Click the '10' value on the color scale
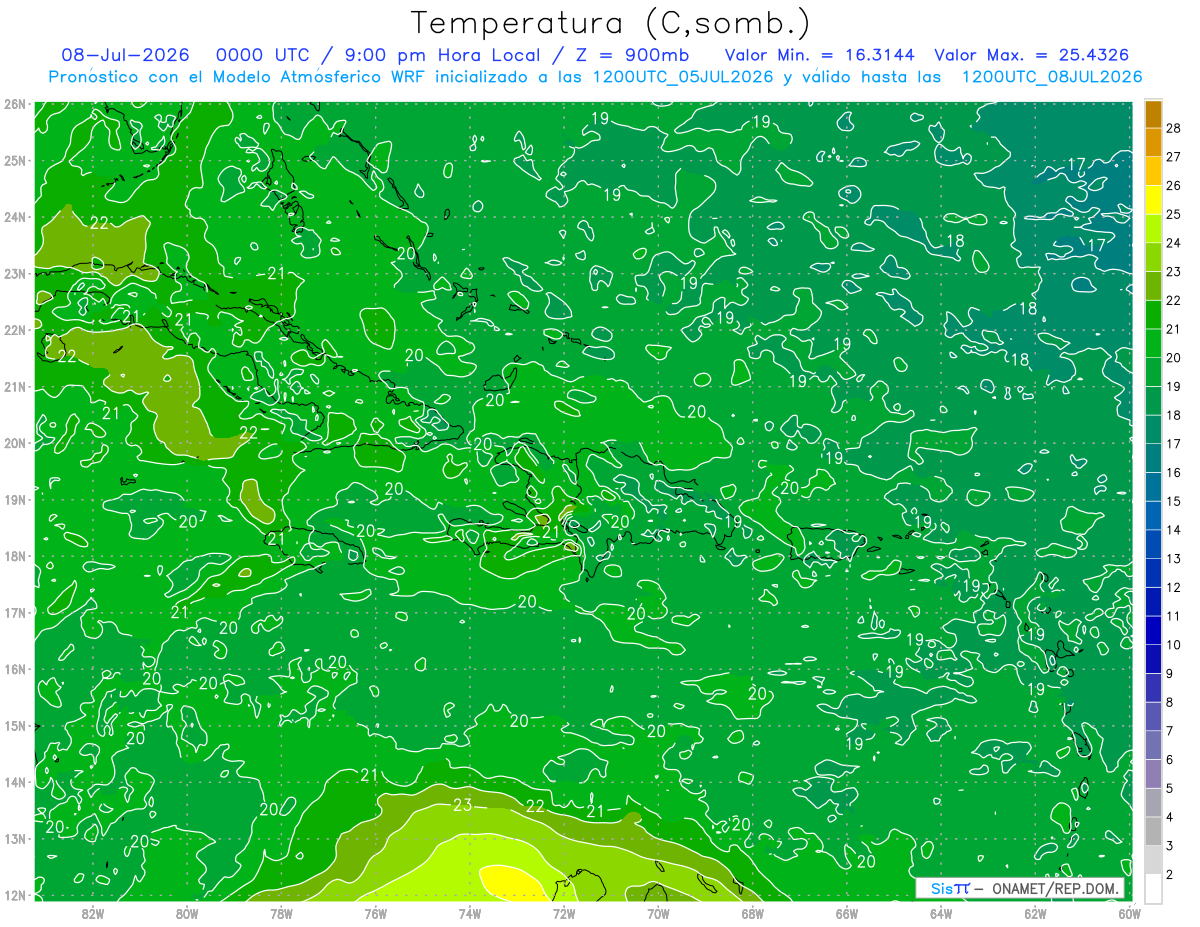The image size is (1200, 927). (x=1173, y=645)
